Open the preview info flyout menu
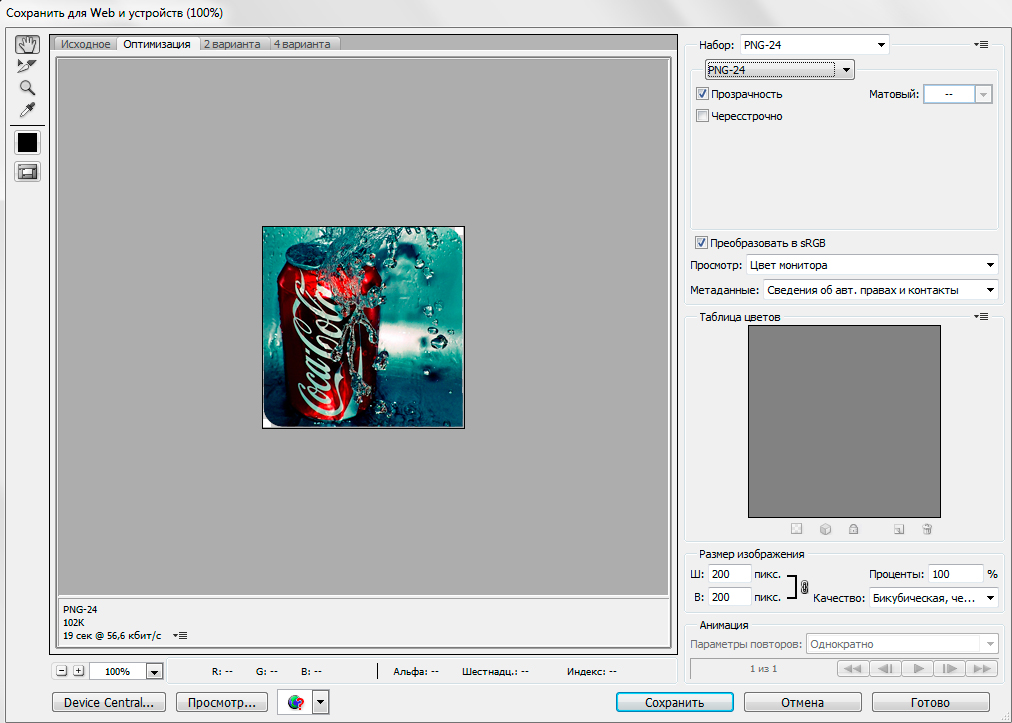This screenshot has height=723, width=1012. click(180, 636)
